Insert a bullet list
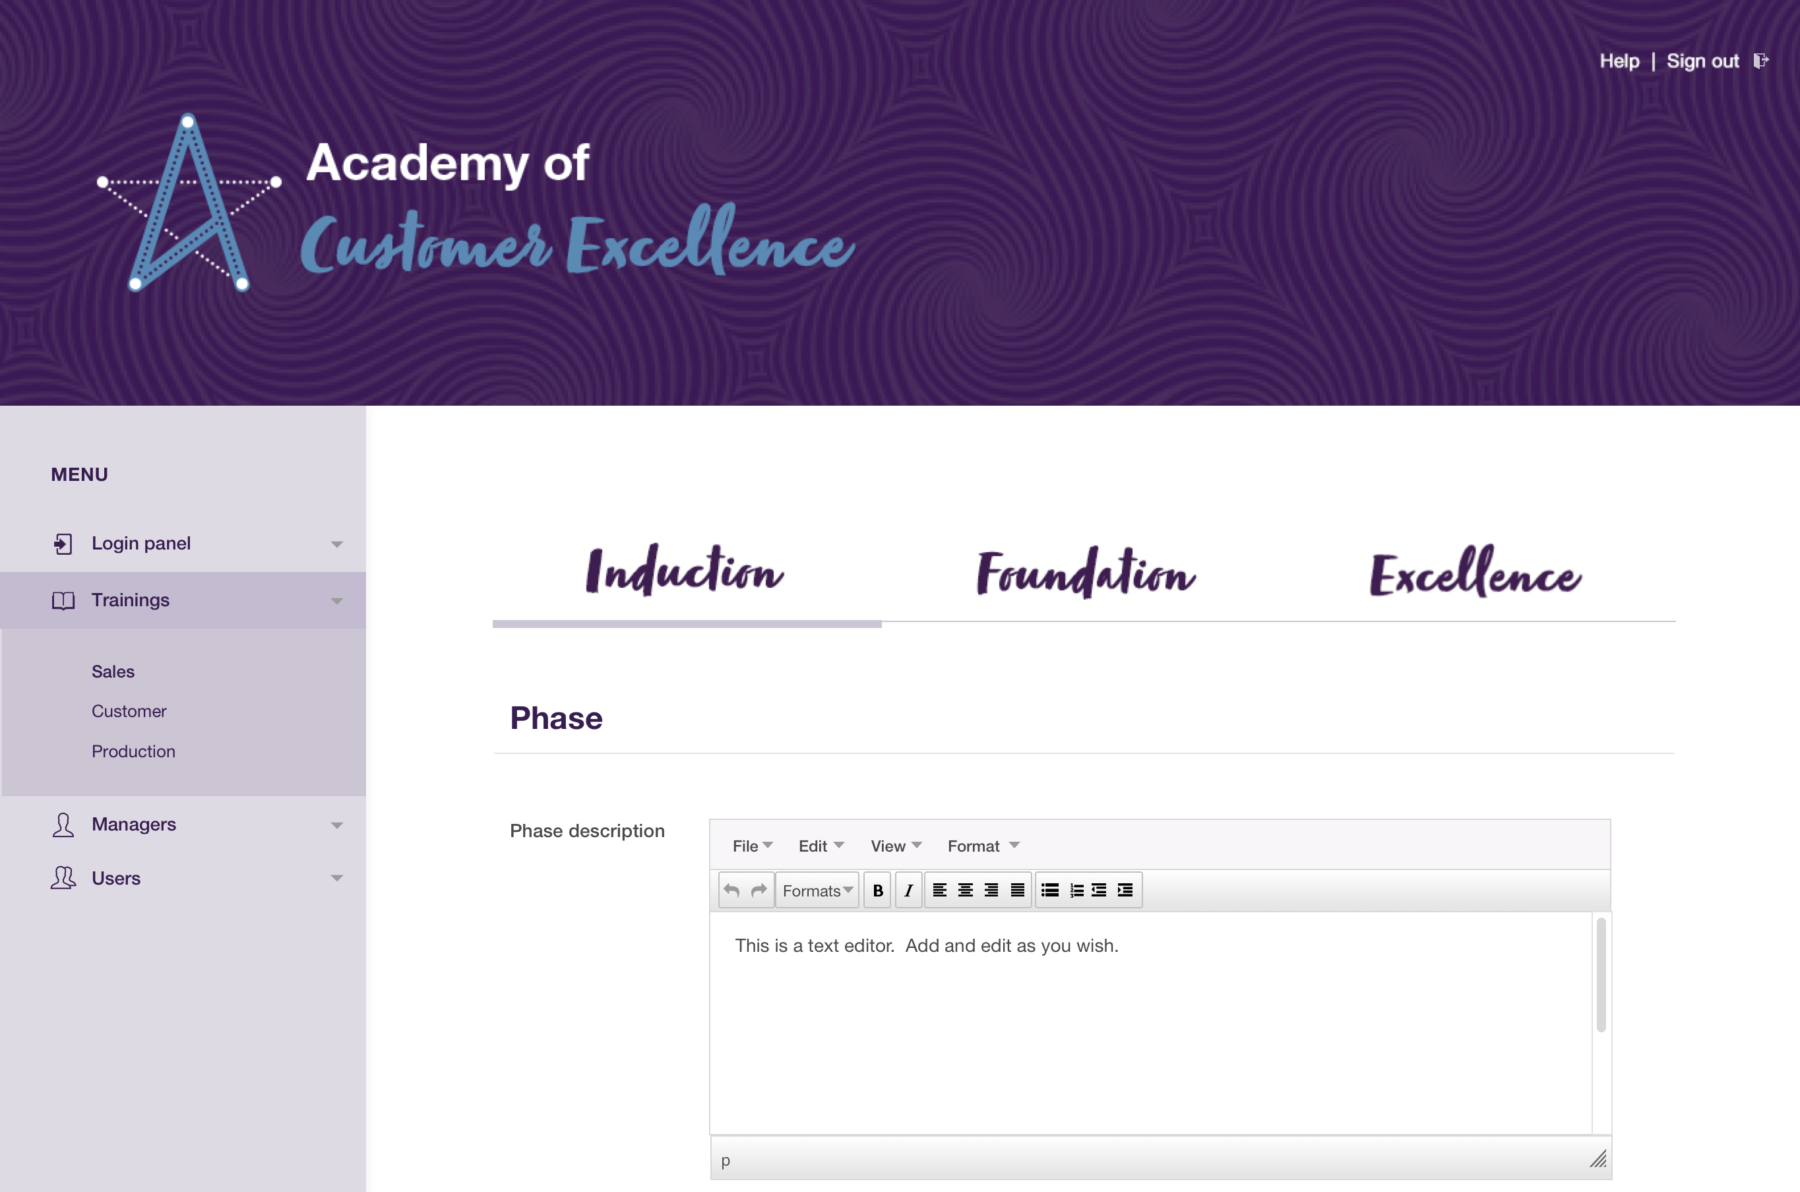 [1050, 890]
